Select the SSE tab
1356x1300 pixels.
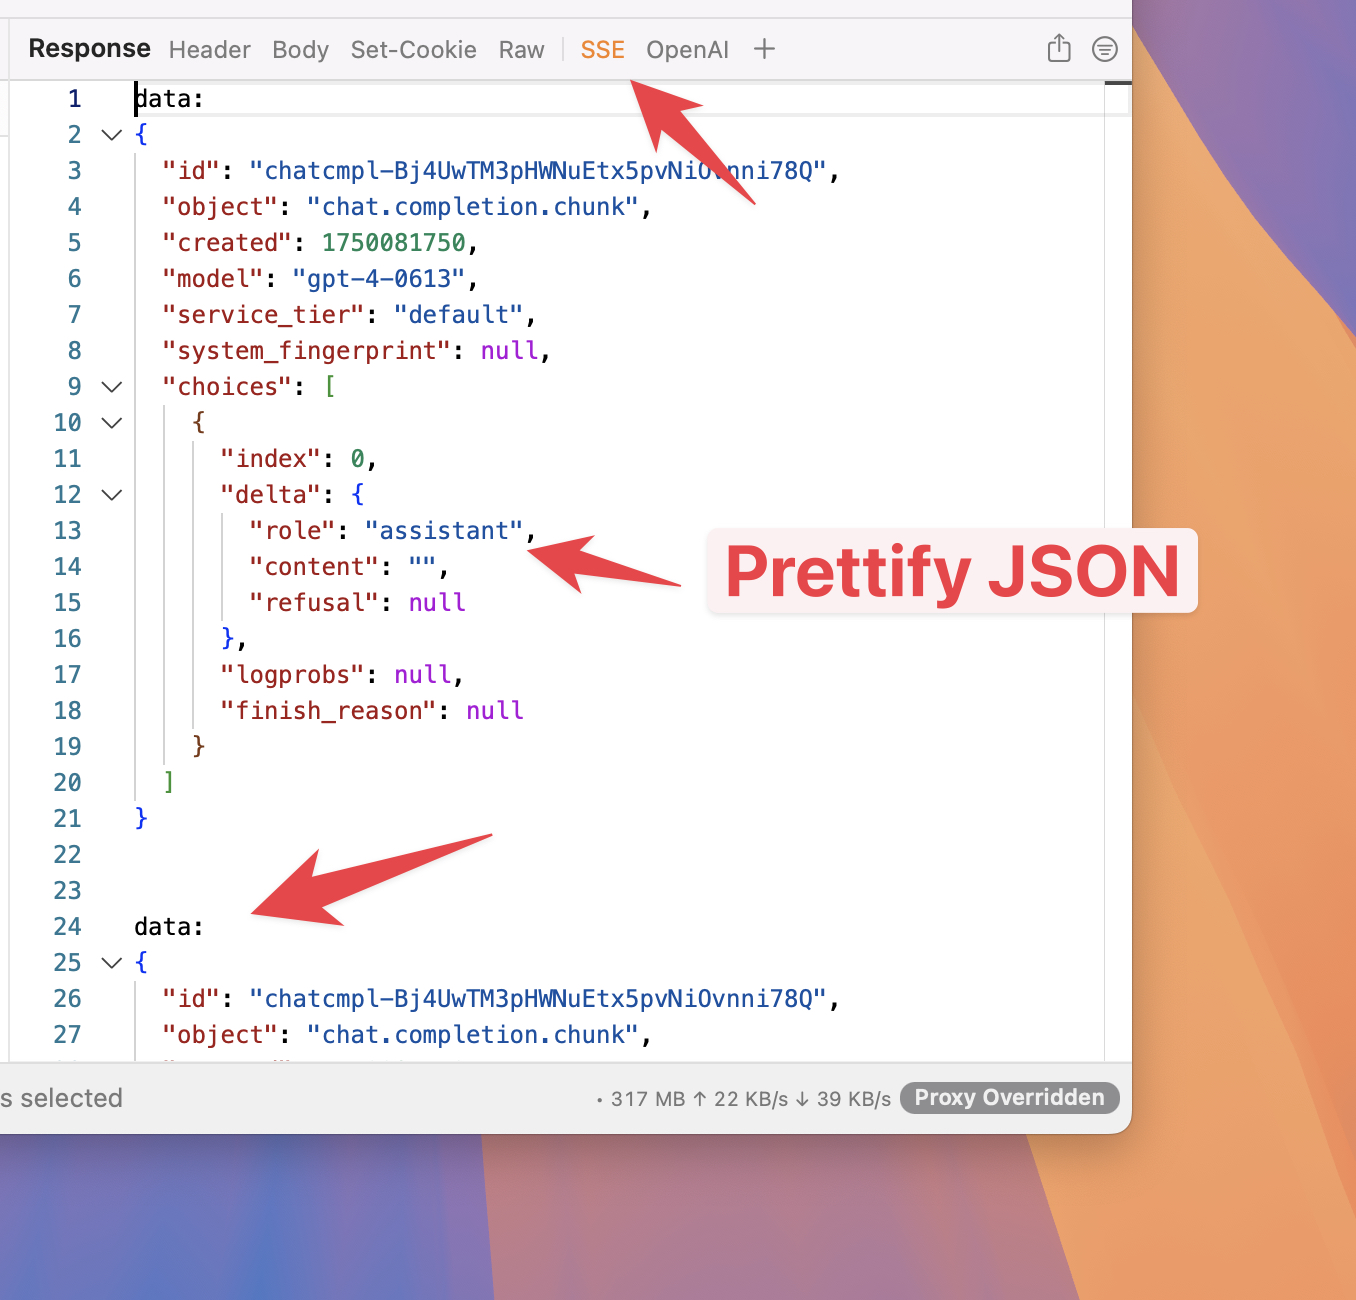pyautogui.click(x=603, y=50)
